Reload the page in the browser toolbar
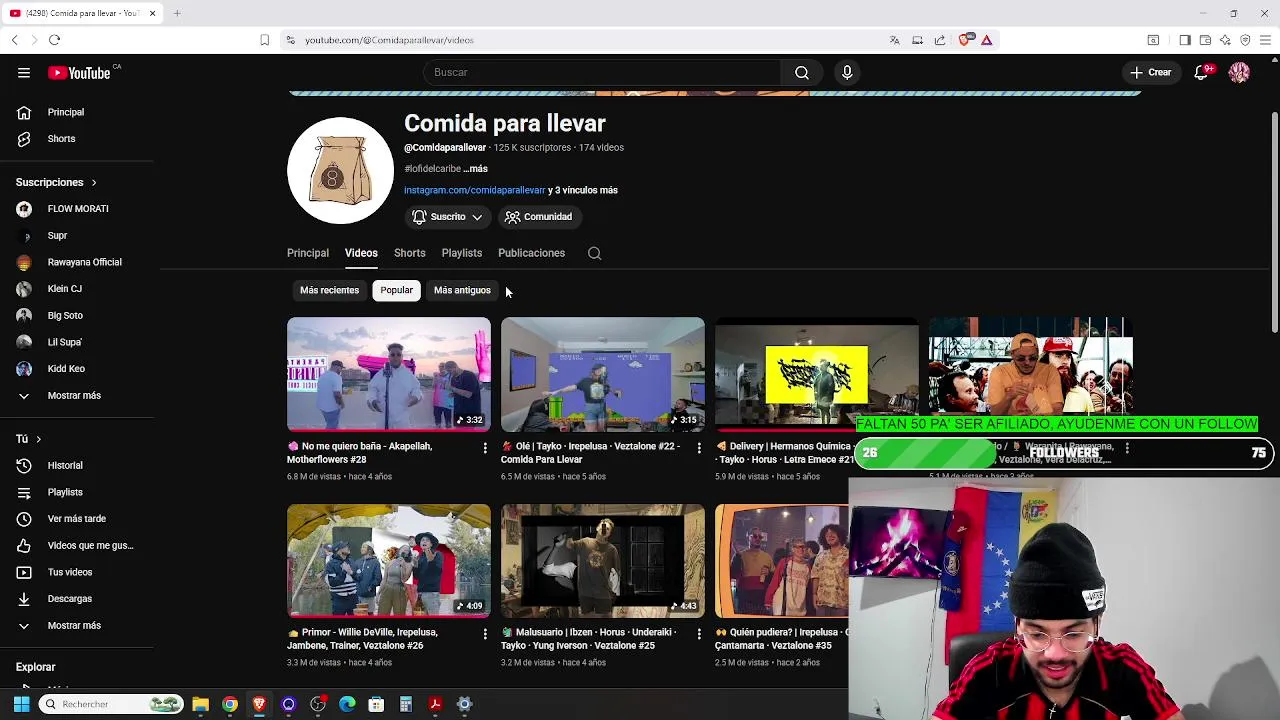 click(x=54, y=40)
